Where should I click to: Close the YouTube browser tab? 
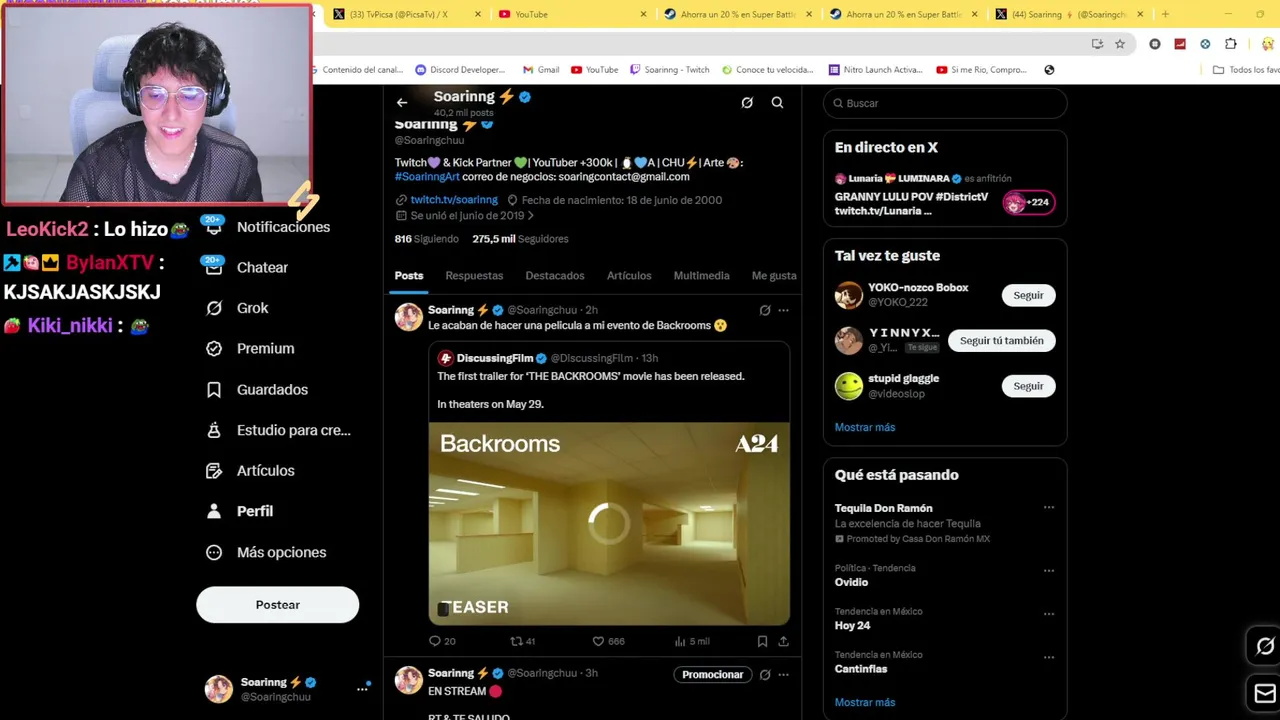[643, 14]
